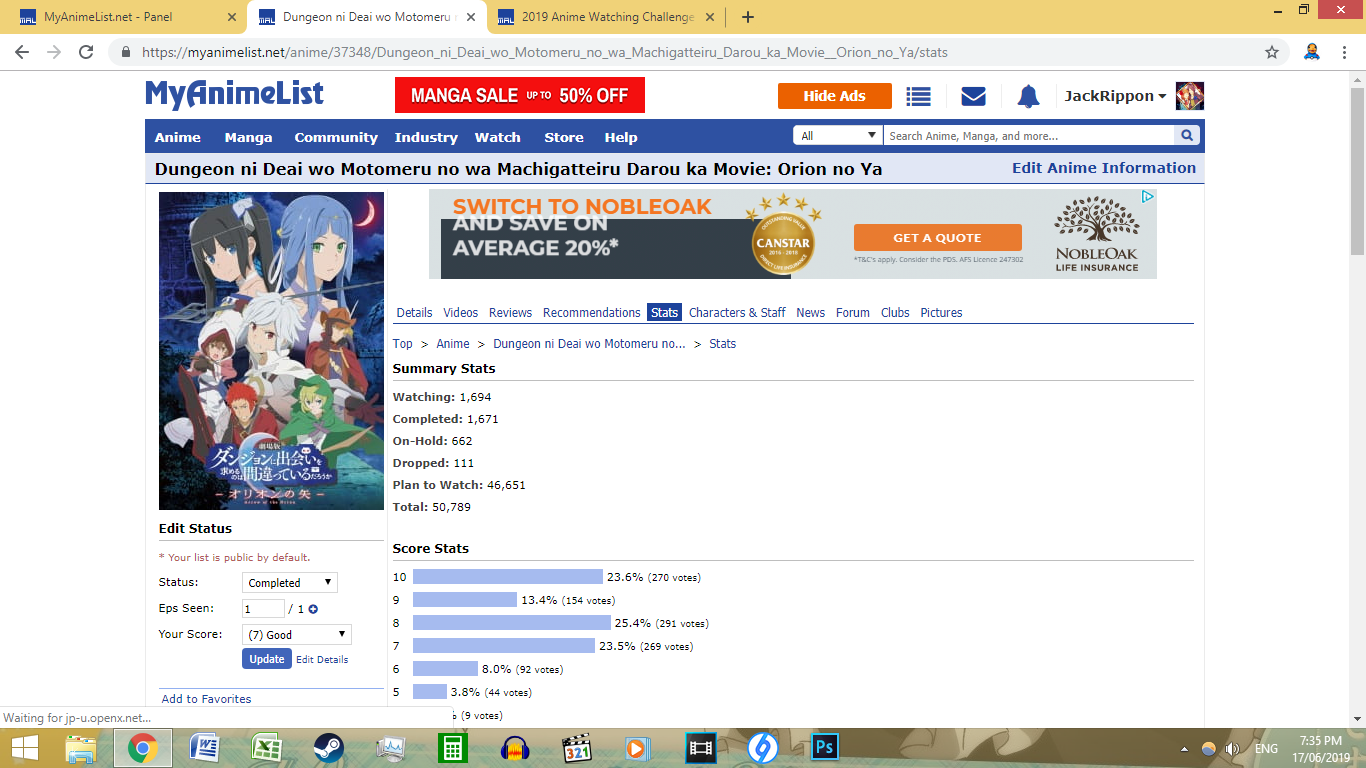Expand the Status dropdown showing Completed

289,583
